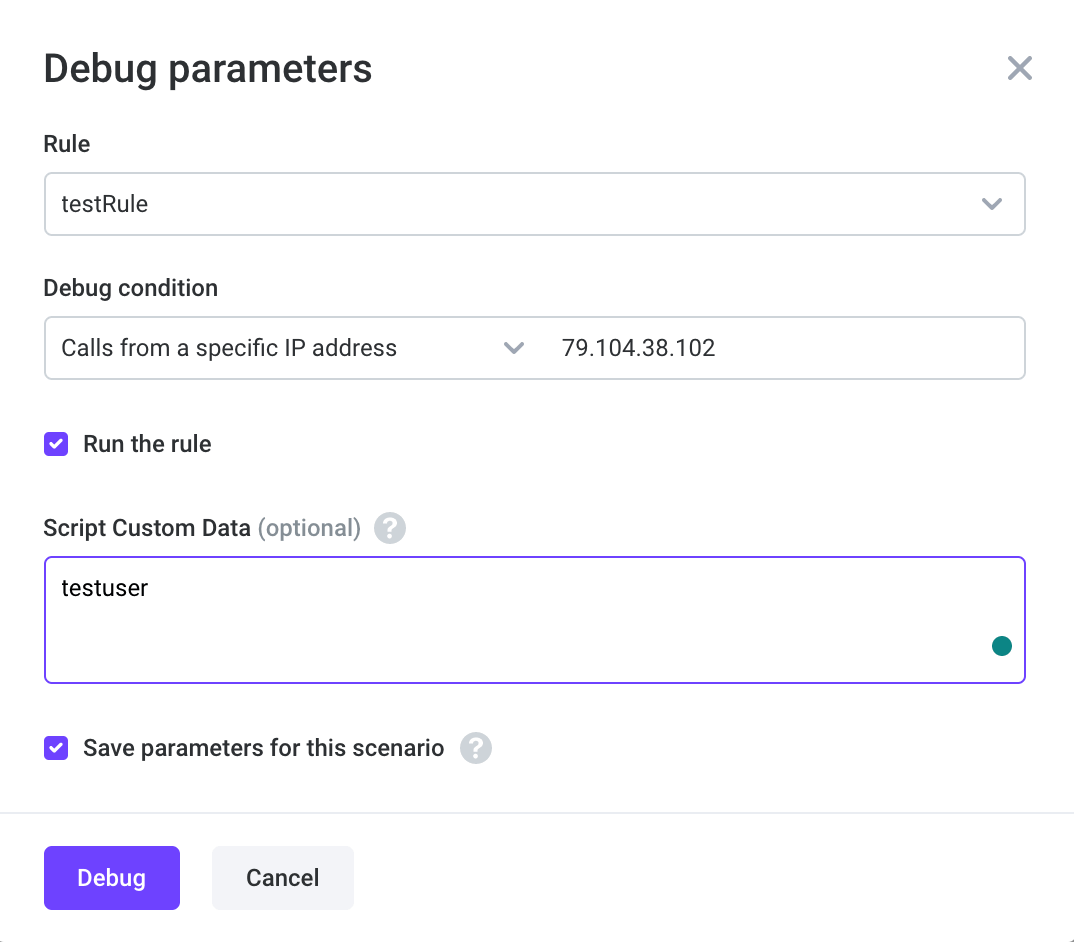
Task: Select the checkmark icon next to Run the rule
Action: [56, 444]
